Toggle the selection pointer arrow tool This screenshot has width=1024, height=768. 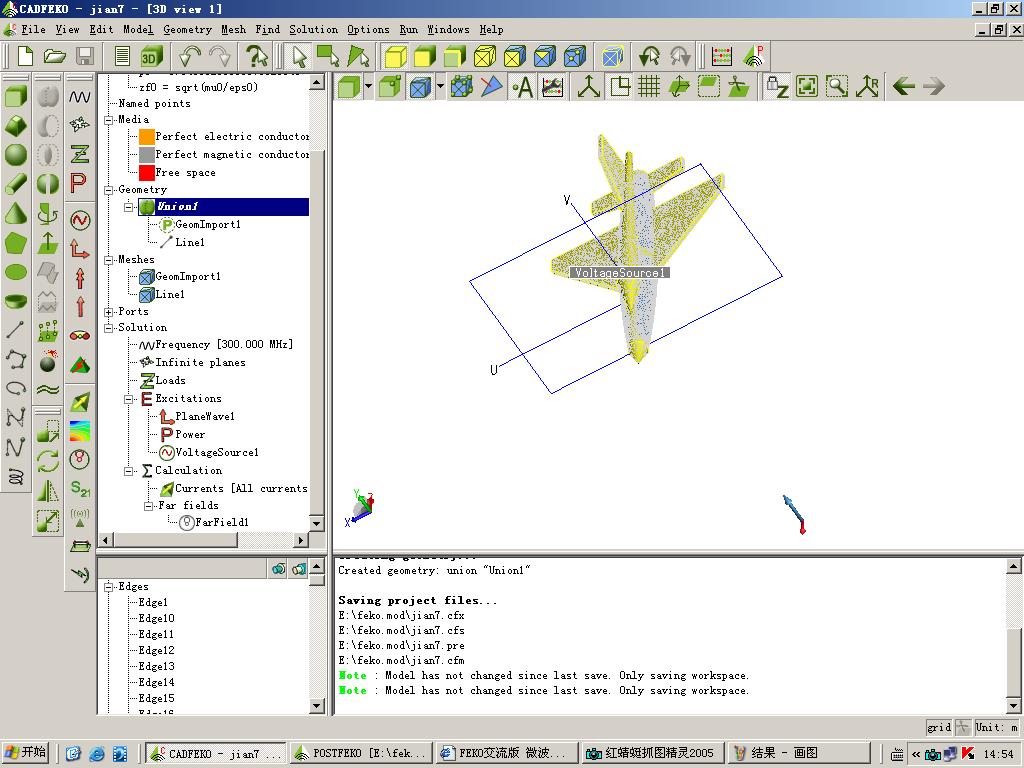[x=299, y=56]
